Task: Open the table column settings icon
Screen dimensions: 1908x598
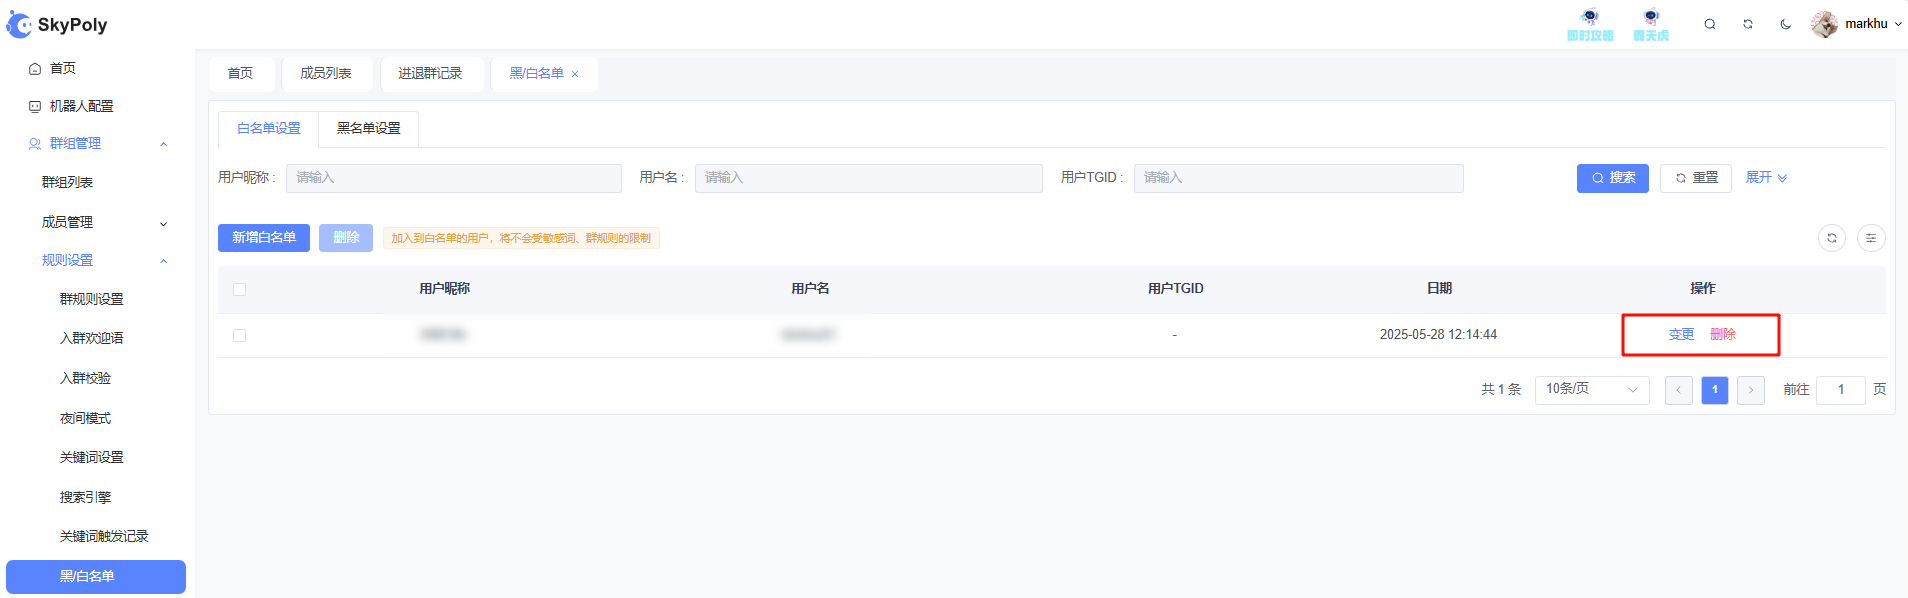Action: point(1871,238)
